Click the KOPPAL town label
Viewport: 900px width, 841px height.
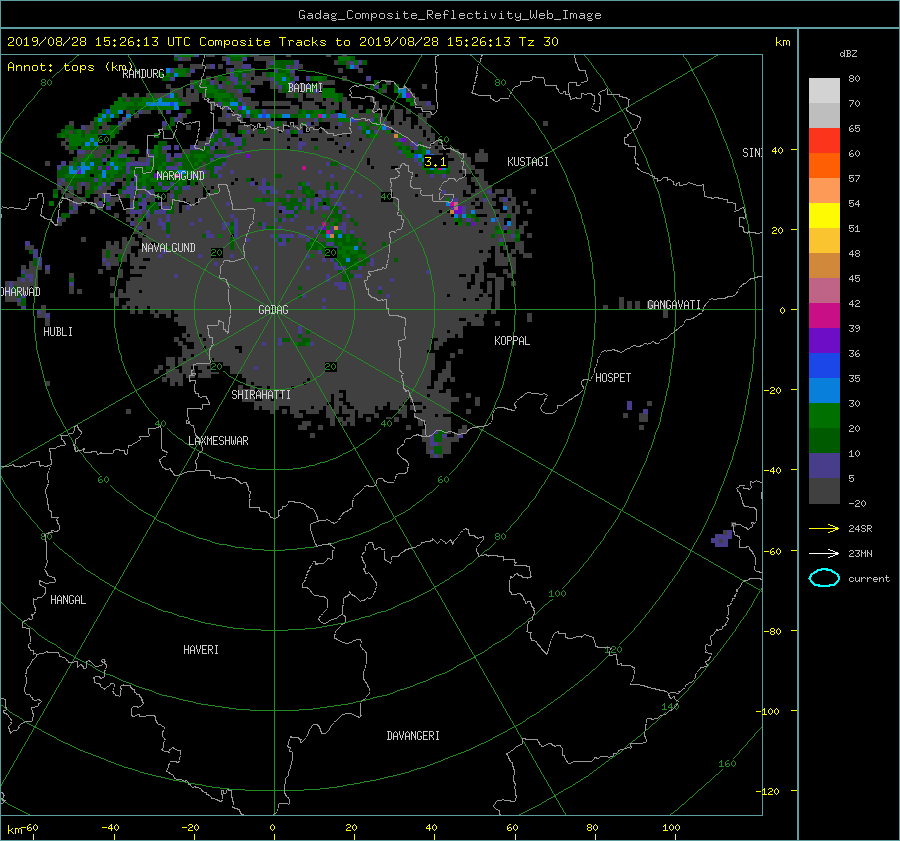click(512, 341)
